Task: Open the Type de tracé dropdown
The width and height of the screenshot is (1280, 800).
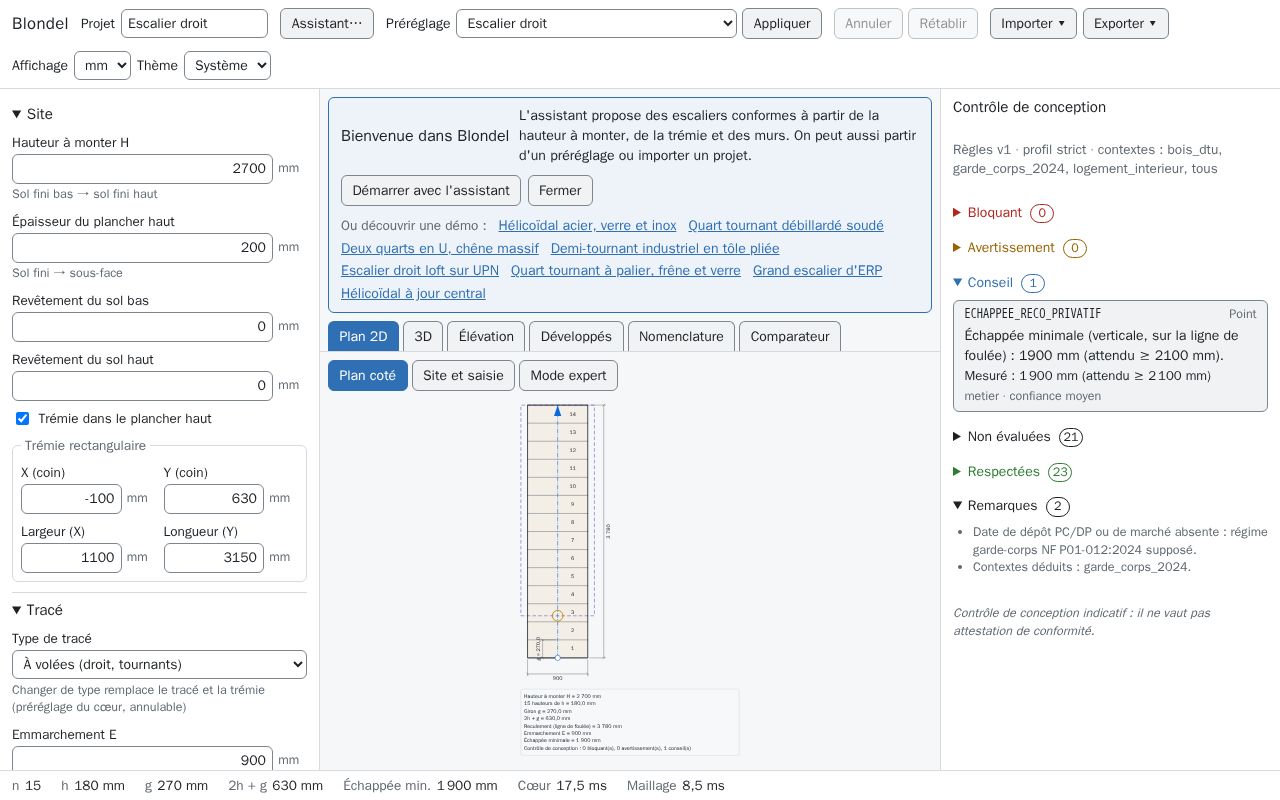Action: pyautogui.click(x=159, y=664)
